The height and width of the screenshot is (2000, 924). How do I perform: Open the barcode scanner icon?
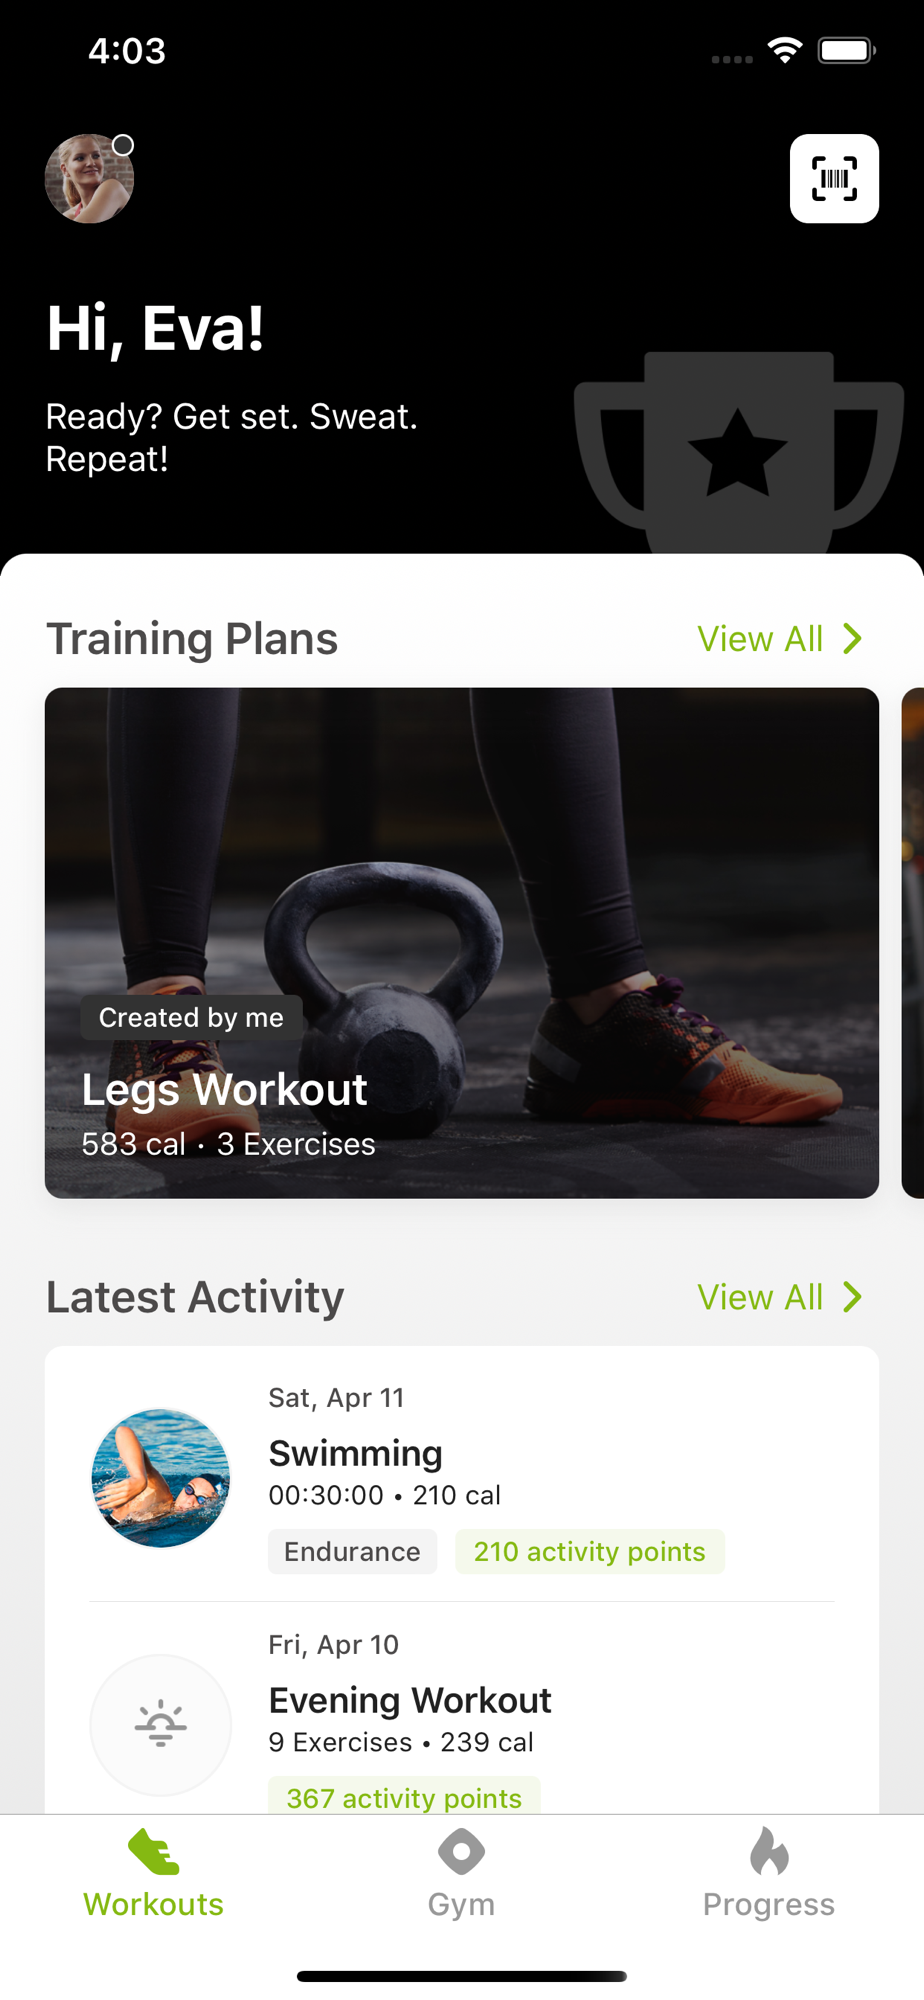tap(834, 179)
